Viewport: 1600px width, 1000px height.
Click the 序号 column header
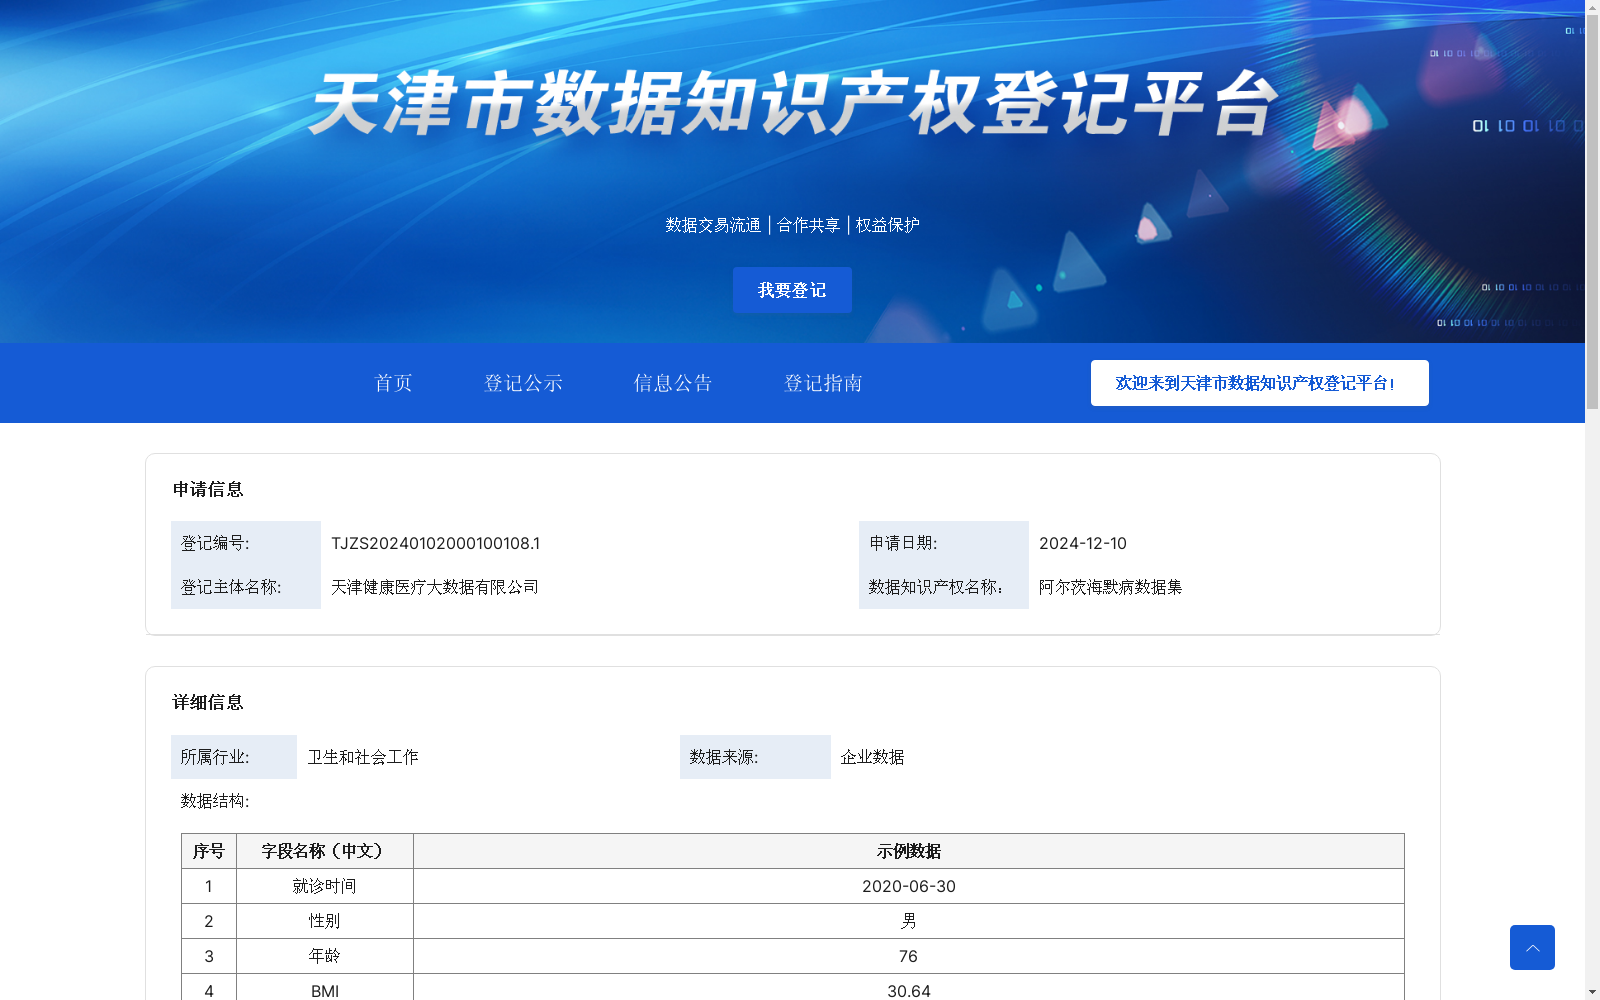[209, 851]
